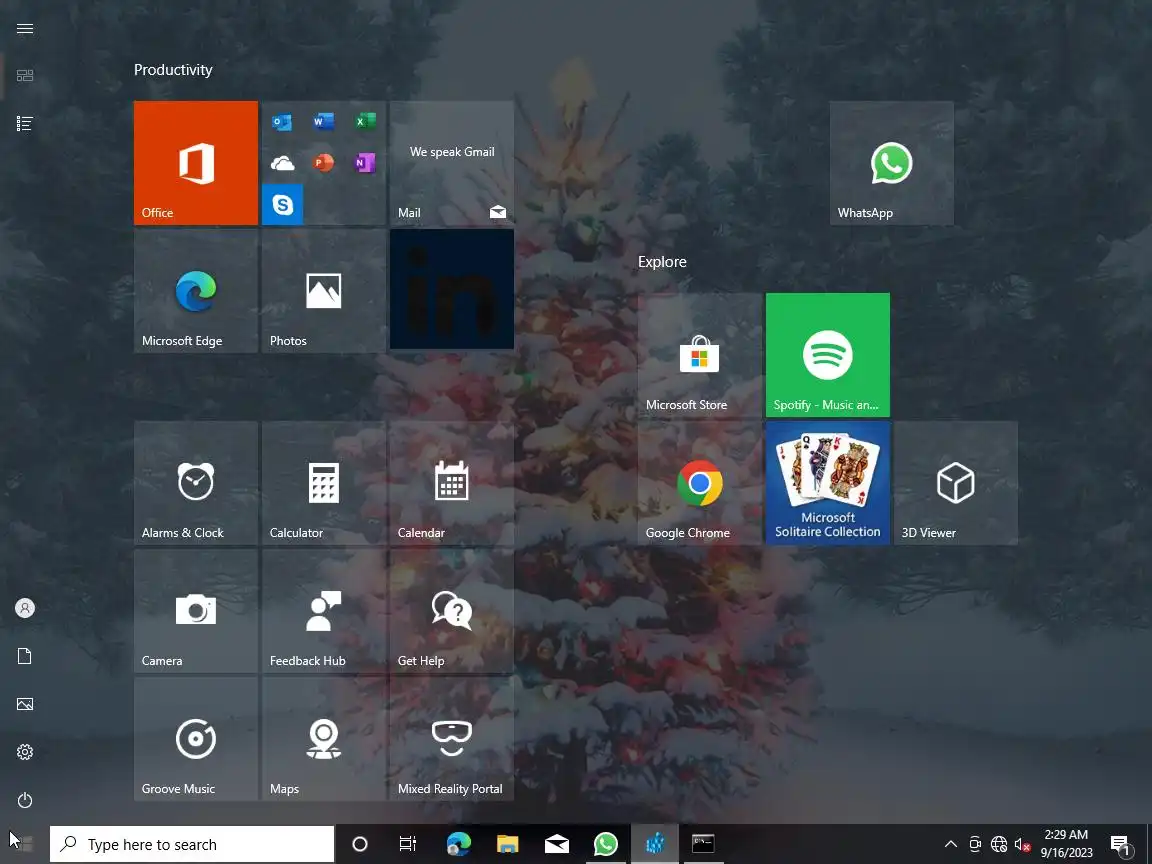Launch Google Chrome tile

pyautogui.click(x=699, y=483)
